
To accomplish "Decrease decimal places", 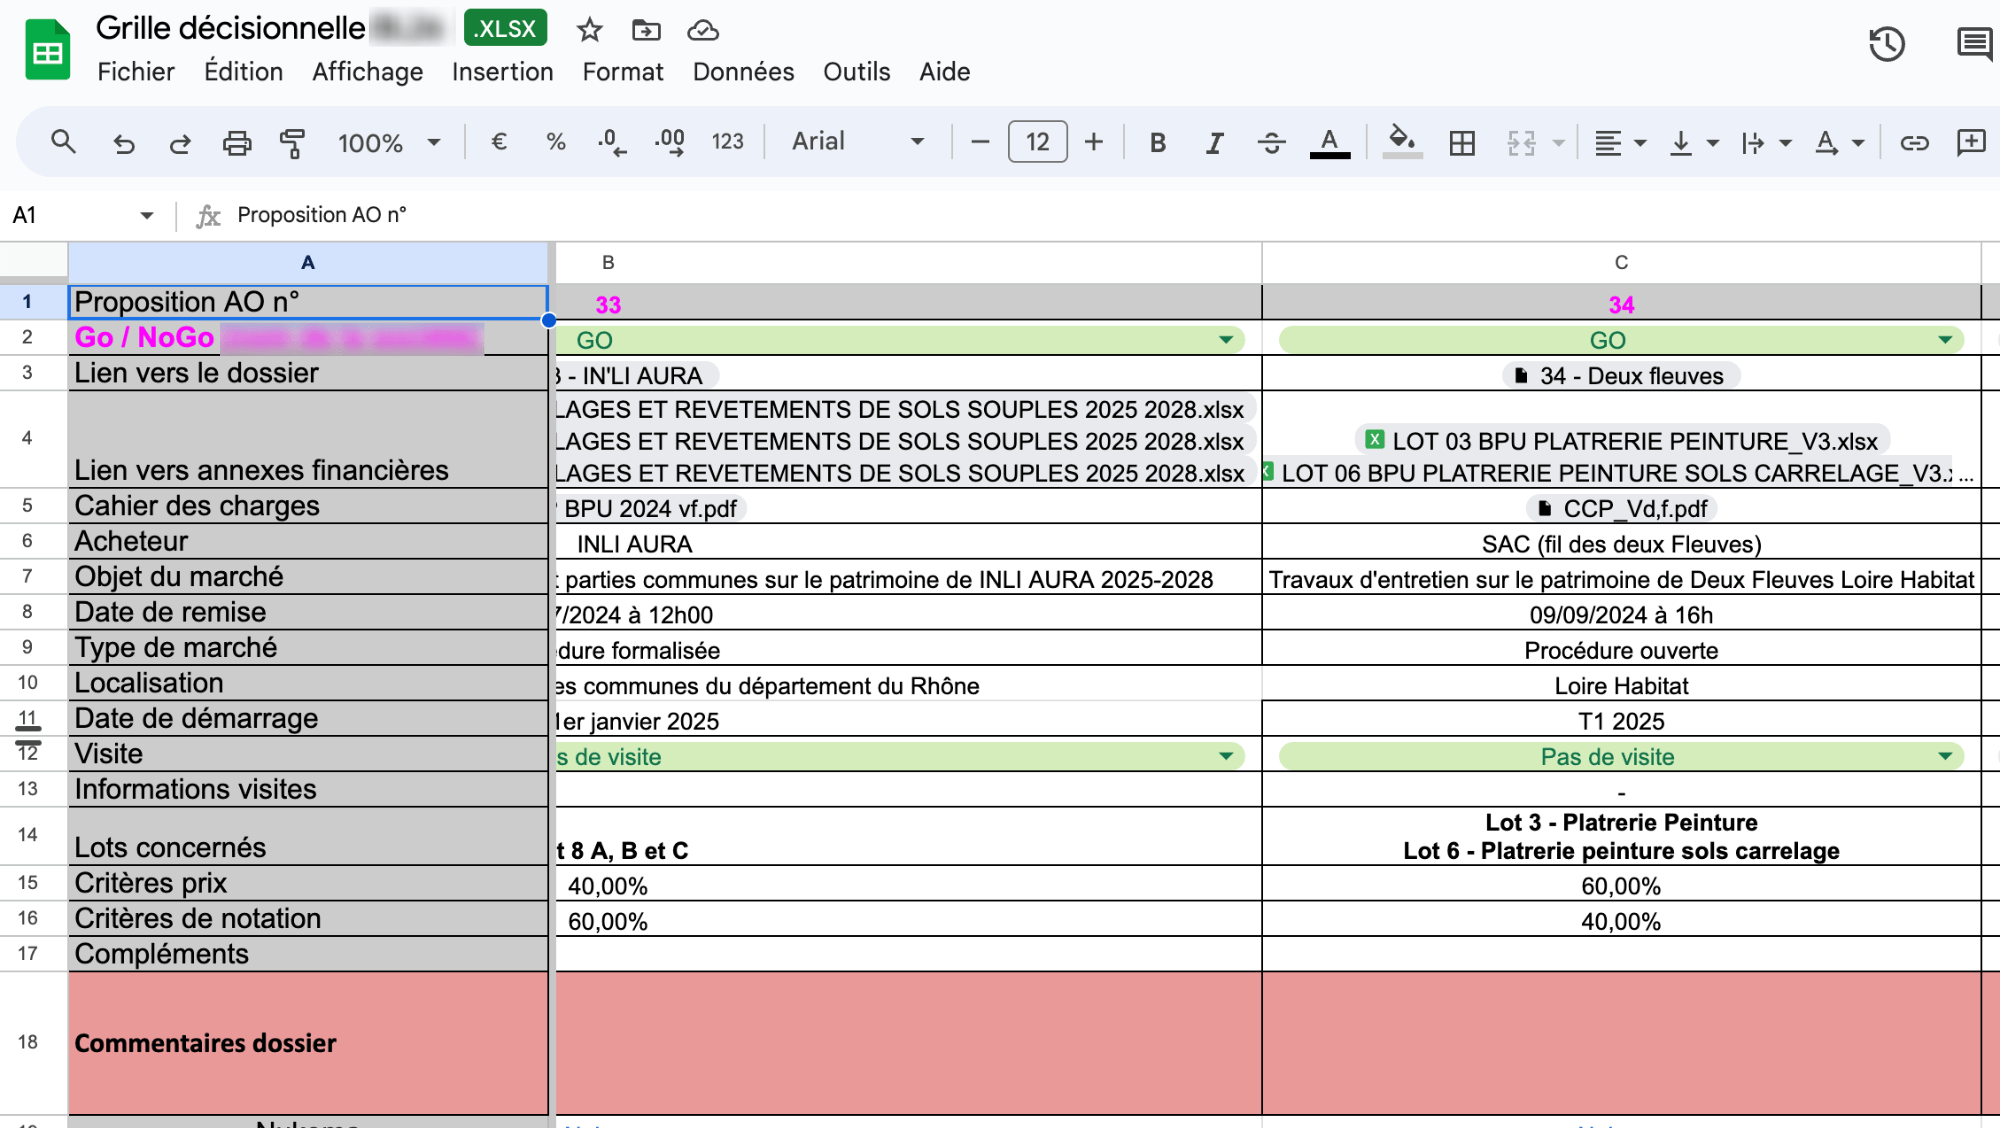I will 612,142.
